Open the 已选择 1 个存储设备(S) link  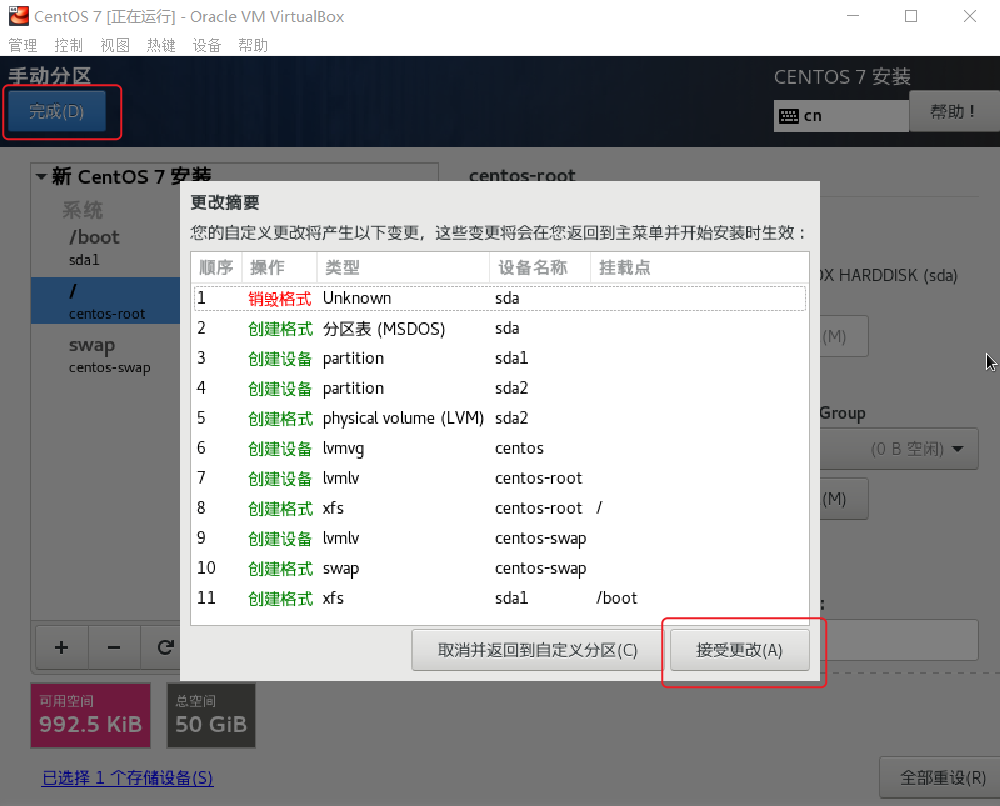click(x=127, y=777)
